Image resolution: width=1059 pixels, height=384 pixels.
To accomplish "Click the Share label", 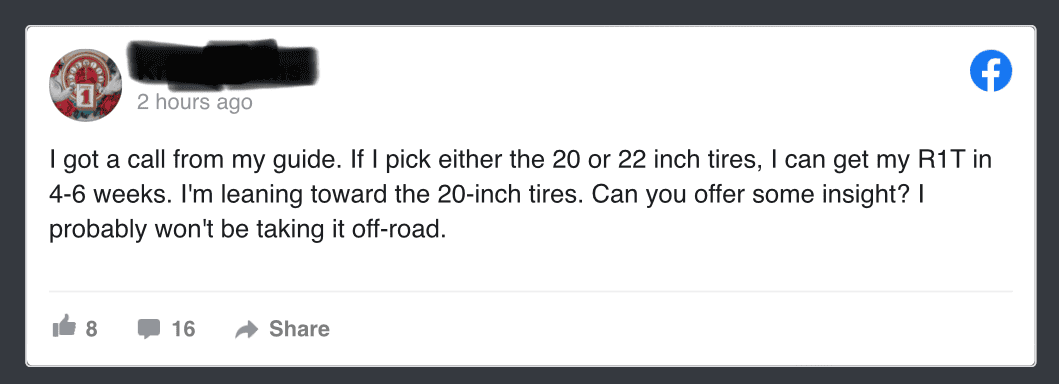I will click(299, 329).
